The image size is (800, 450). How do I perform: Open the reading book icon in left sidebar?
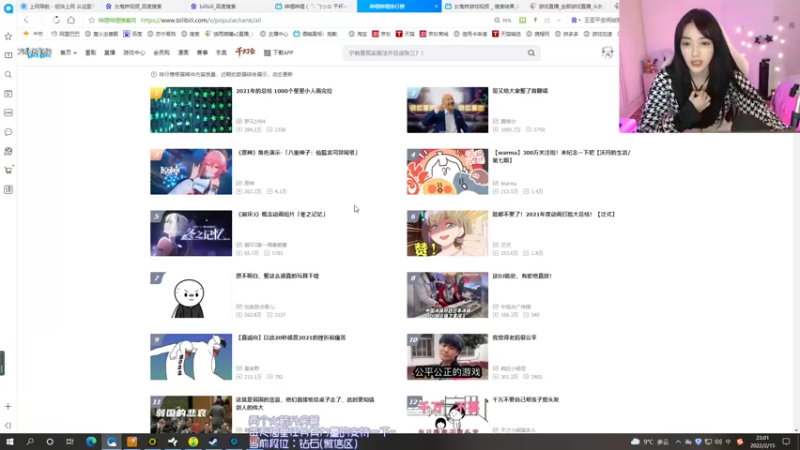pyautogui.click(x=8, y=55)
